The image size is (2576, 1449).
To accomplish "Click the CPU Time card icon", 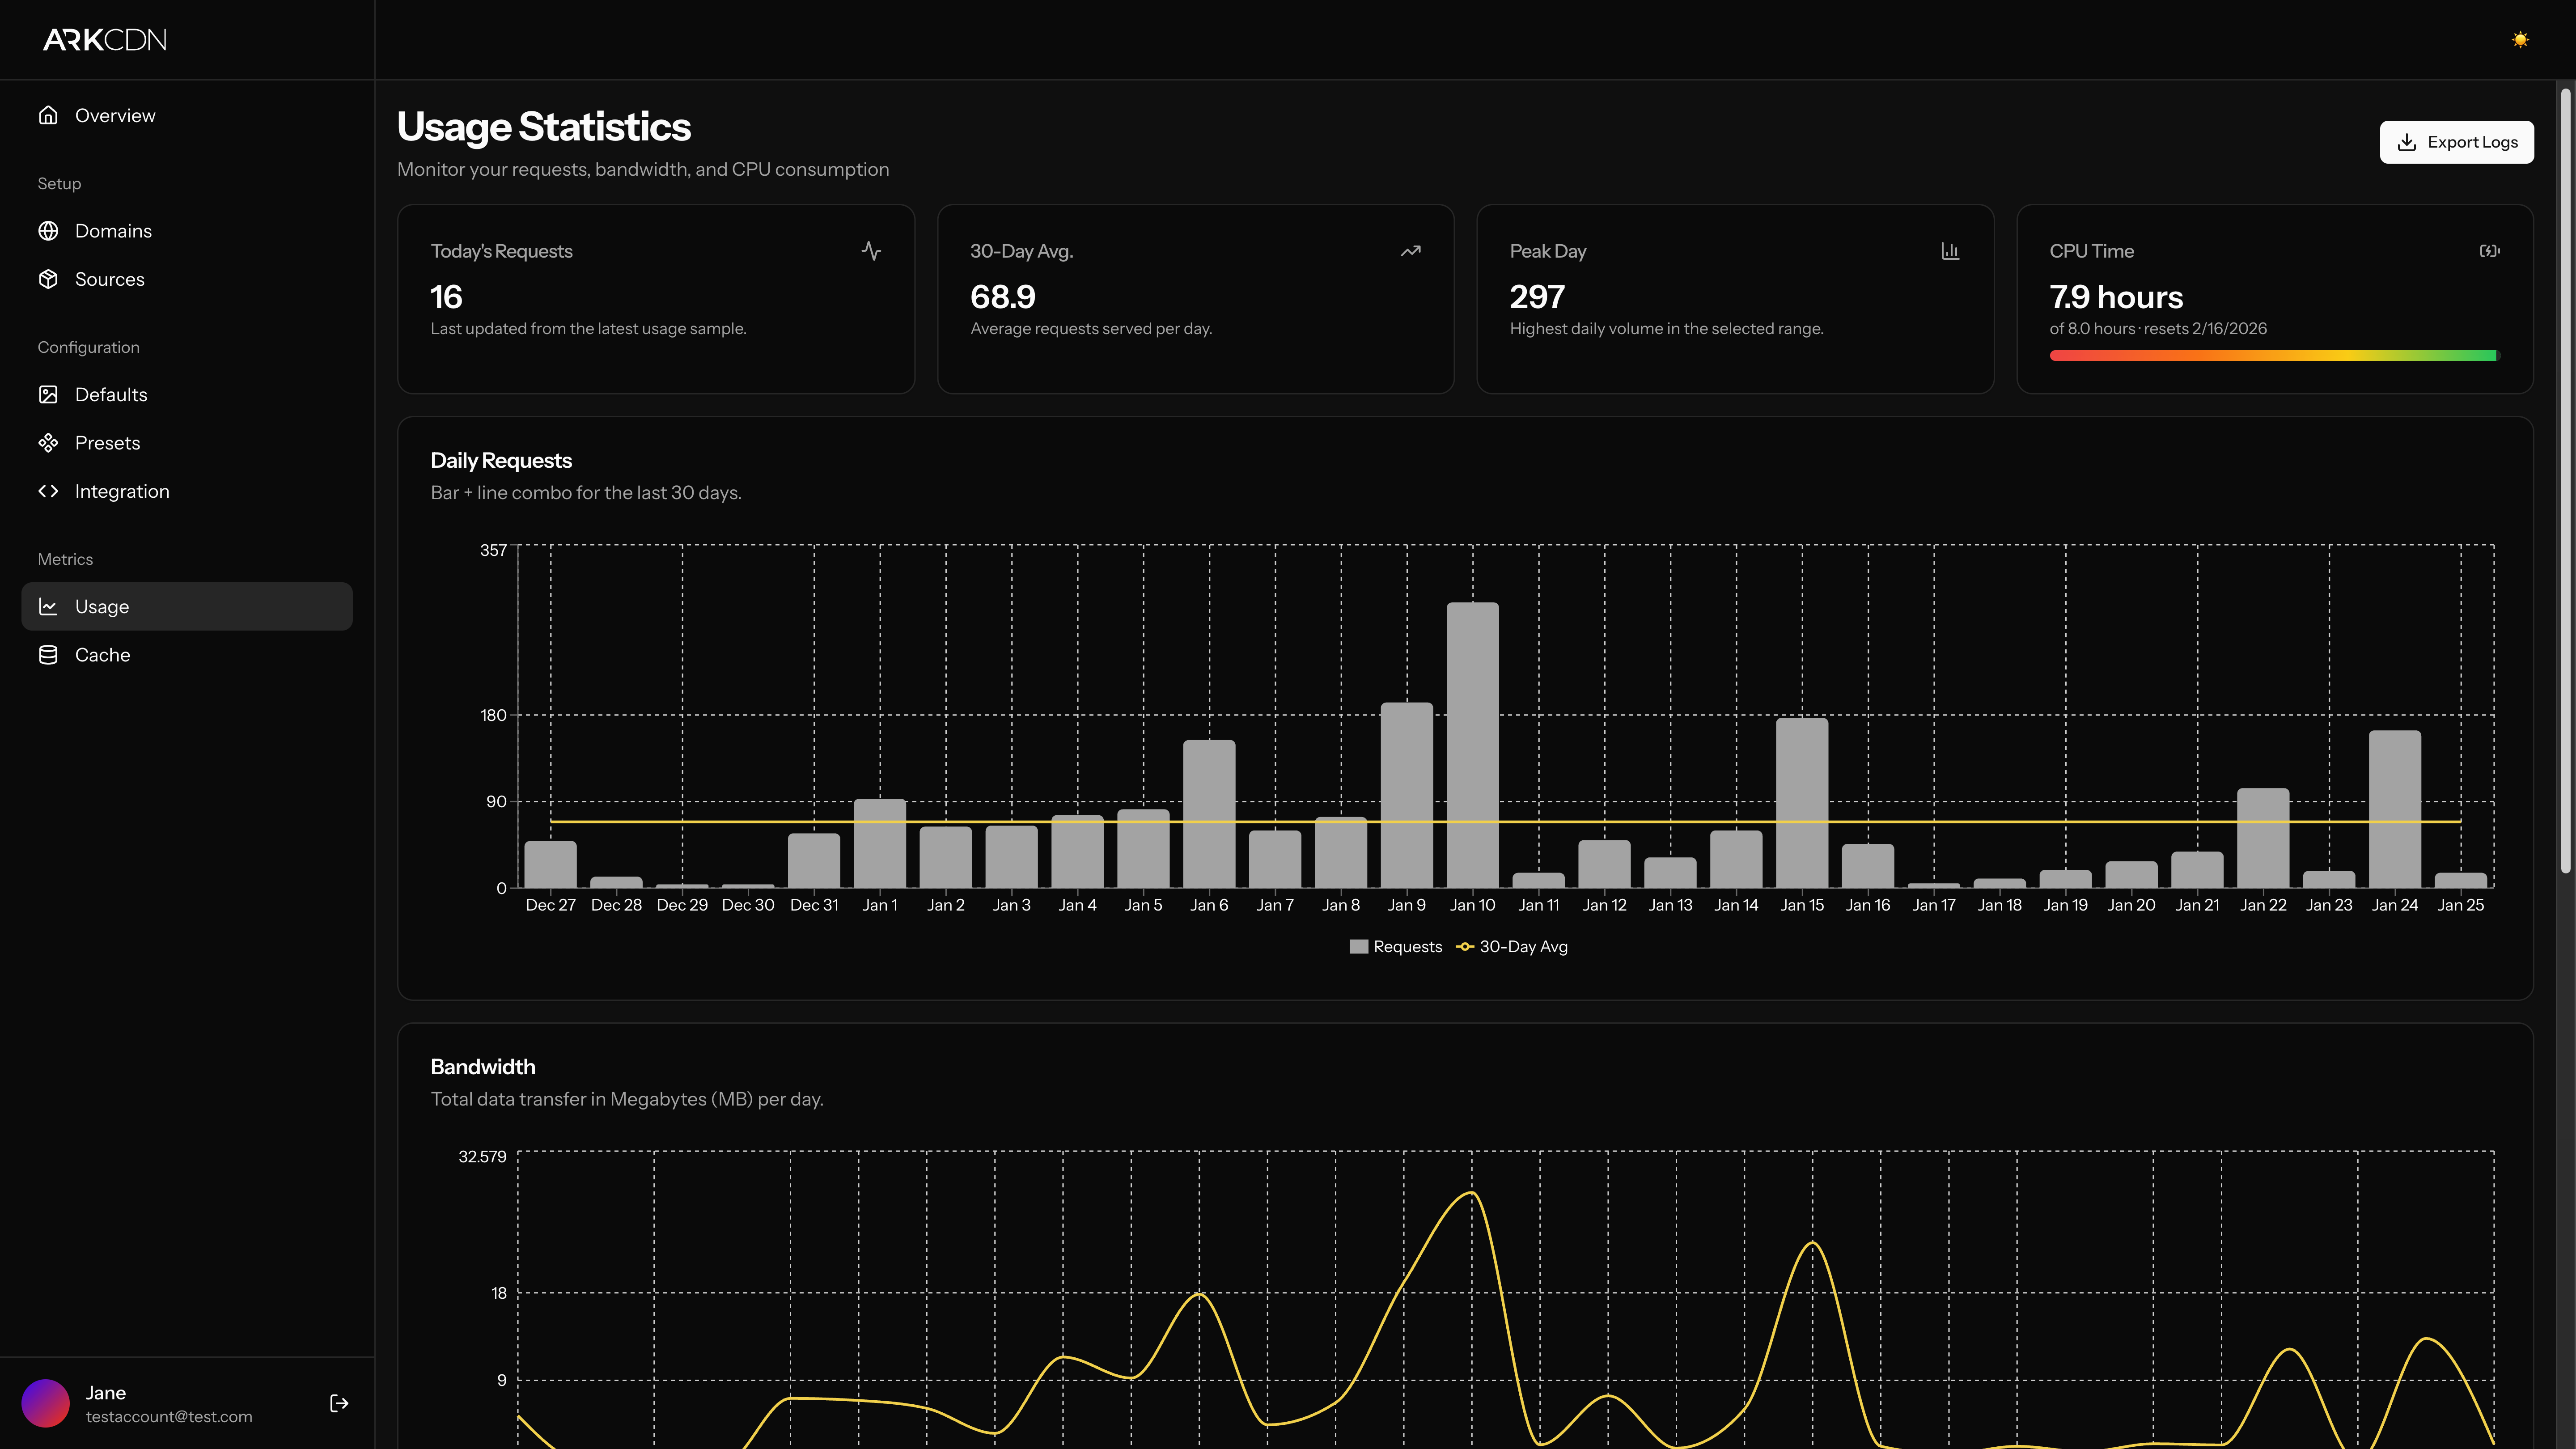I will click(2490, 251).
